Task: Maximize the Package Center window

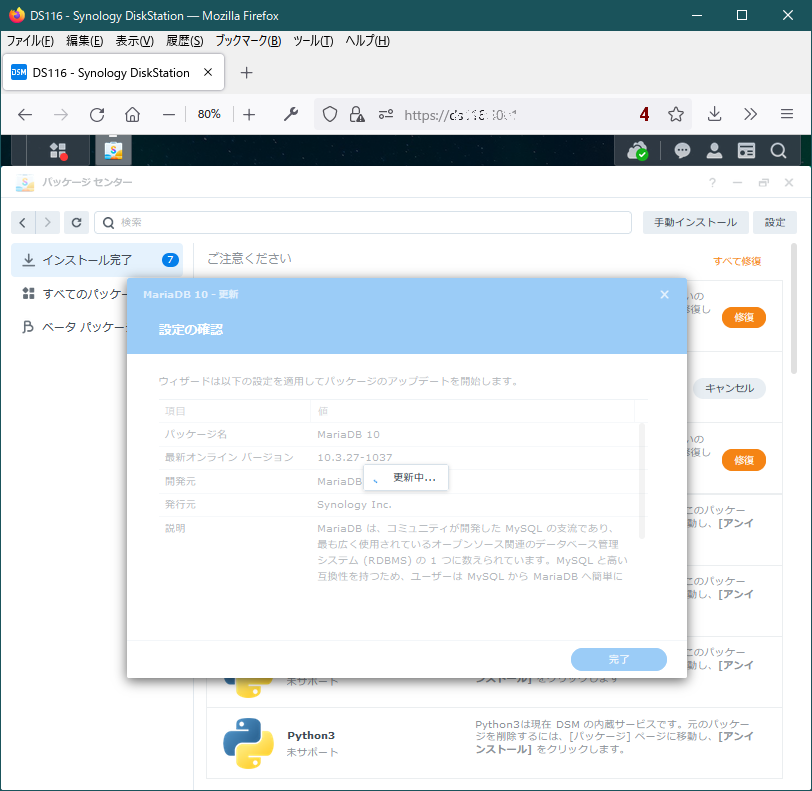Action: [763, 182]
